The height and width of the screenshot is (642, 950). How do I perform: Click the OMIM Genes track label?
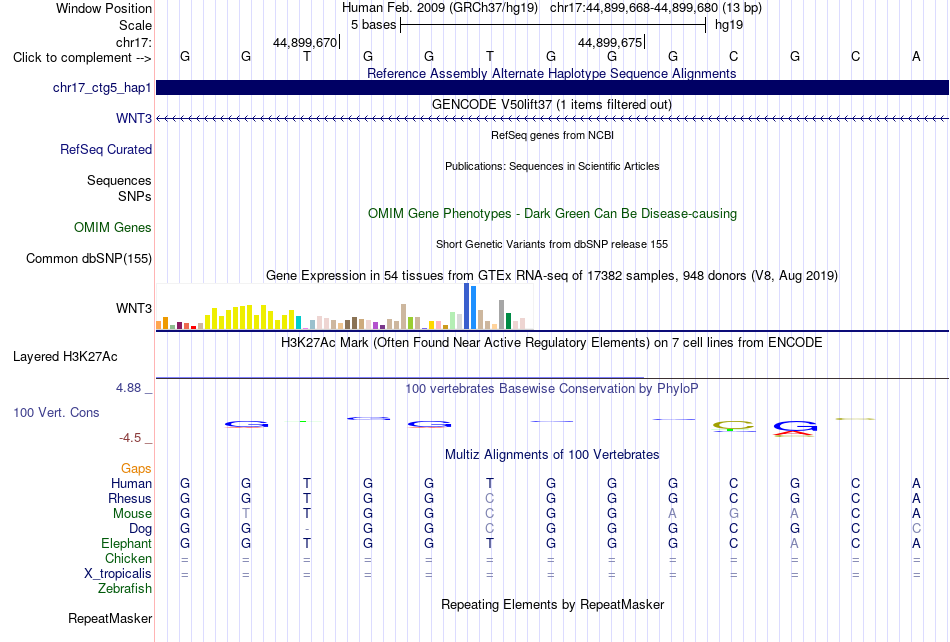(x=113, y=227)
